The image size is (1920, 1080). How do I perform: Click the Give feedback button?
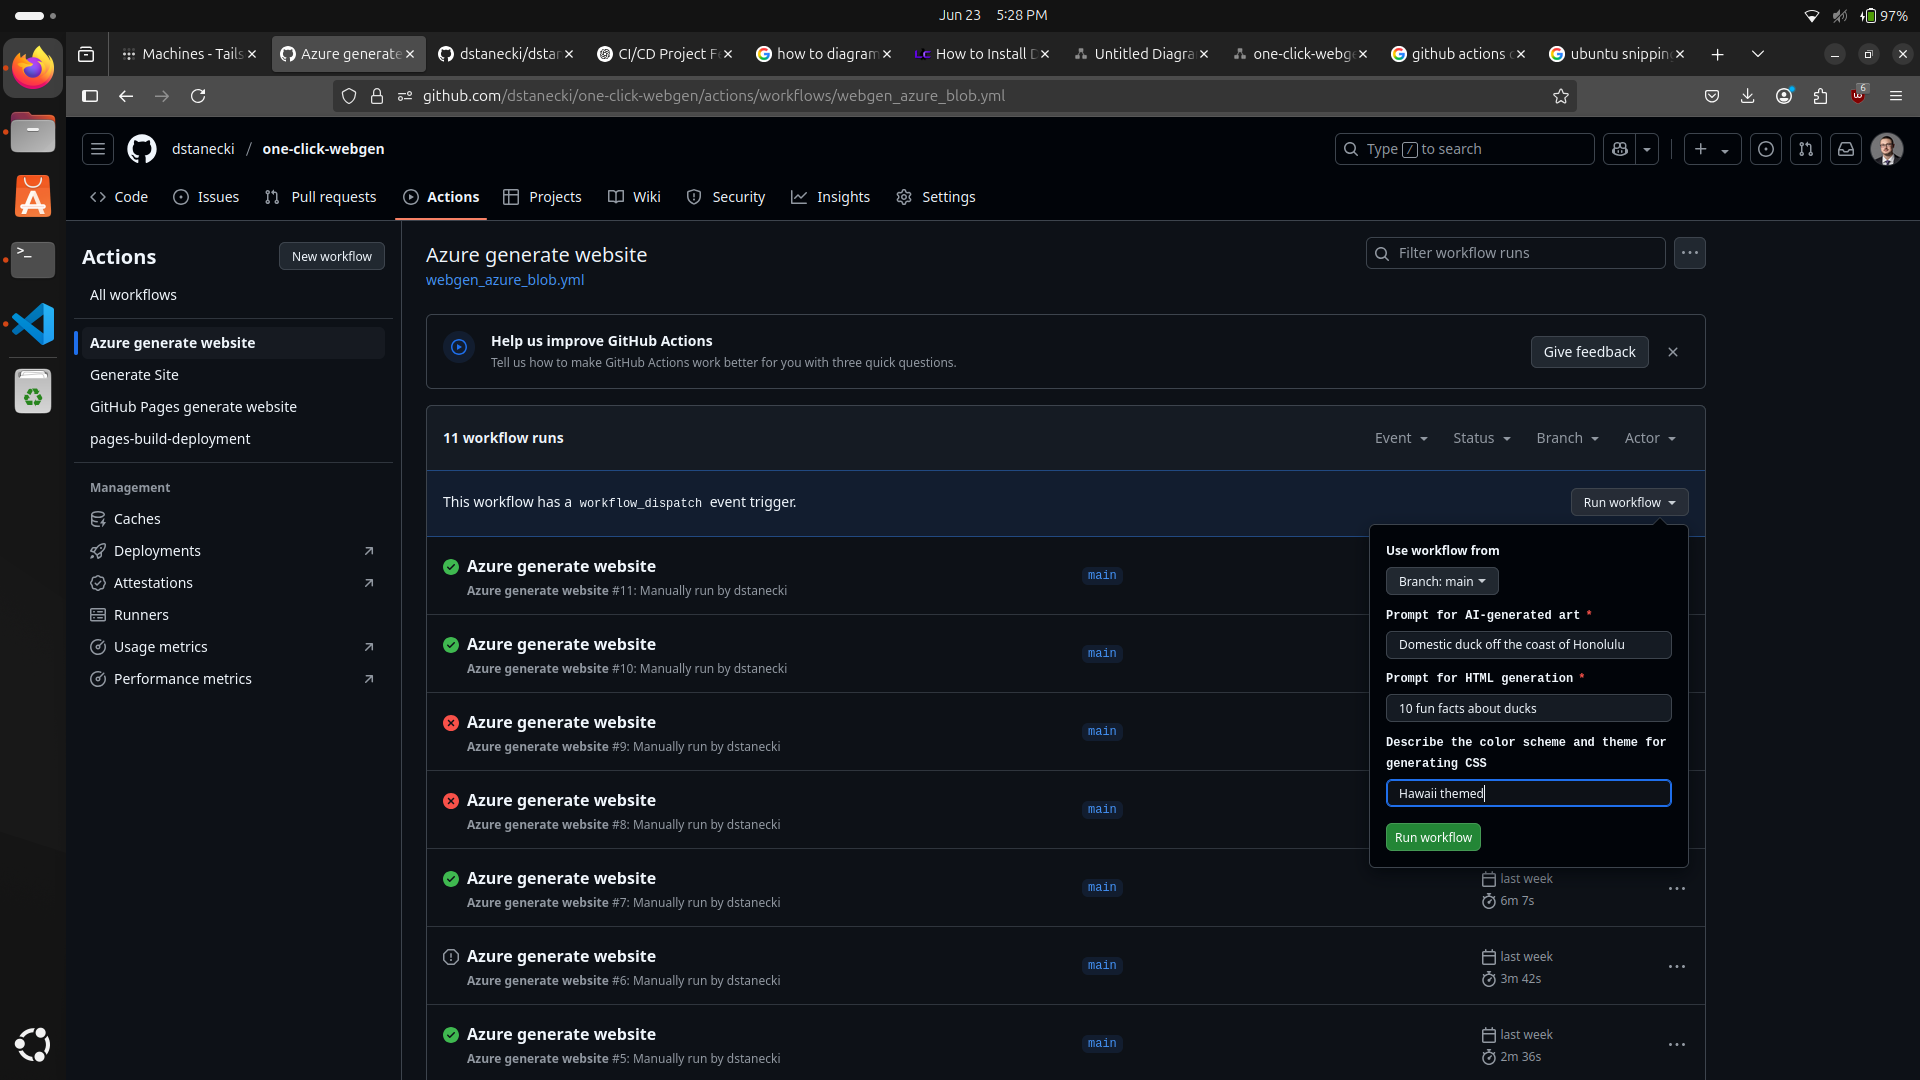coord(1589,352)
